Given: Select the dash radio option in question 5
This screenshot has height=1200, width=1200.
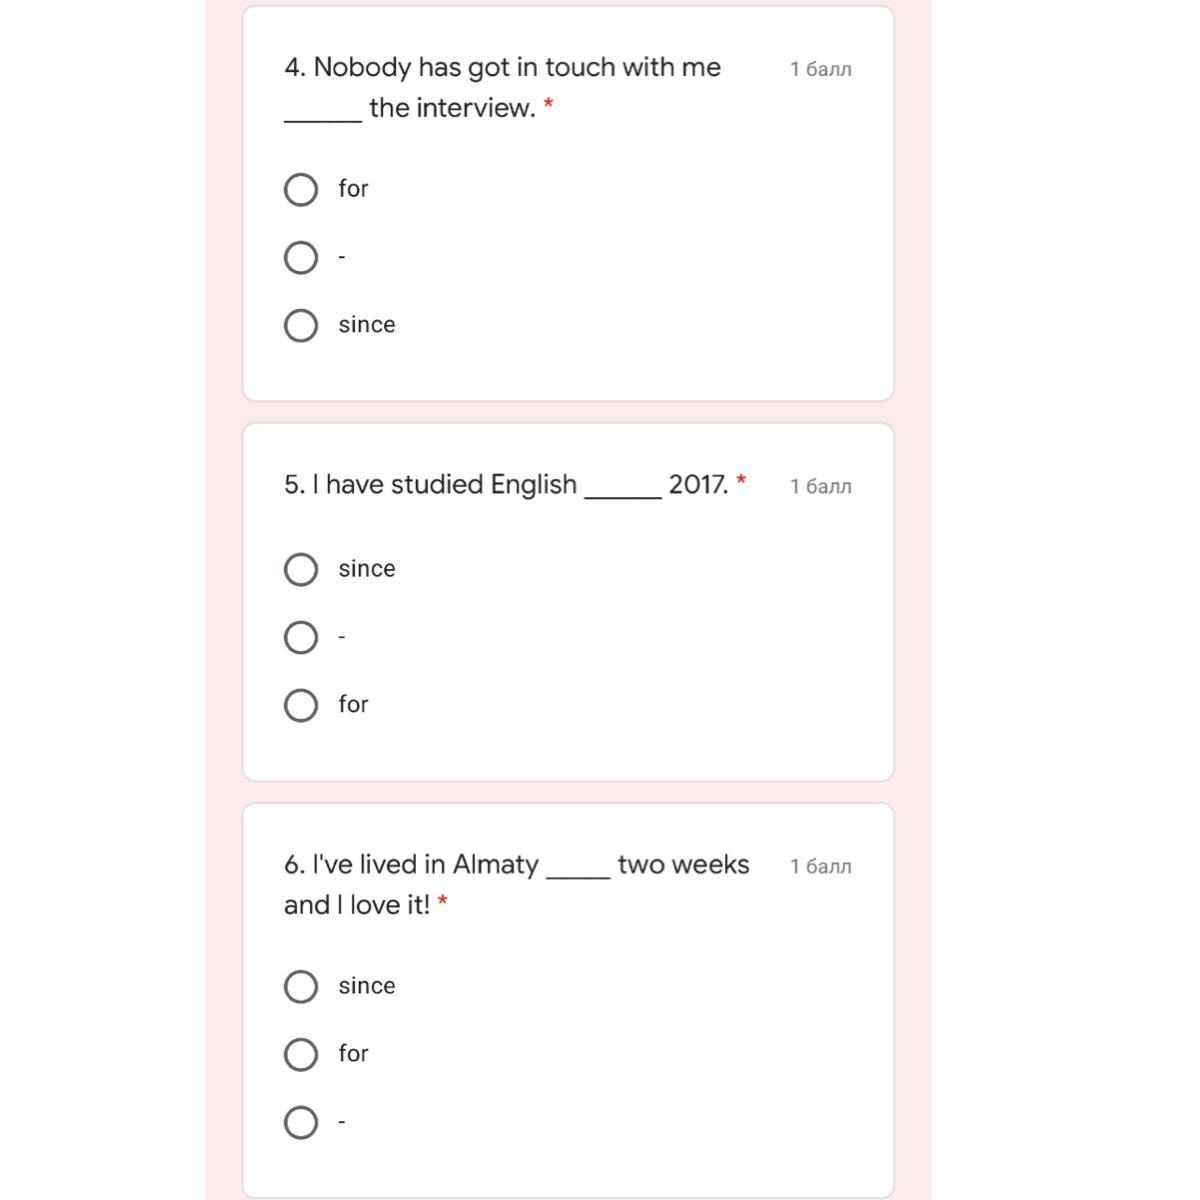Looking at the screenshot, I should pyautogui.click(x=301, y=637).
